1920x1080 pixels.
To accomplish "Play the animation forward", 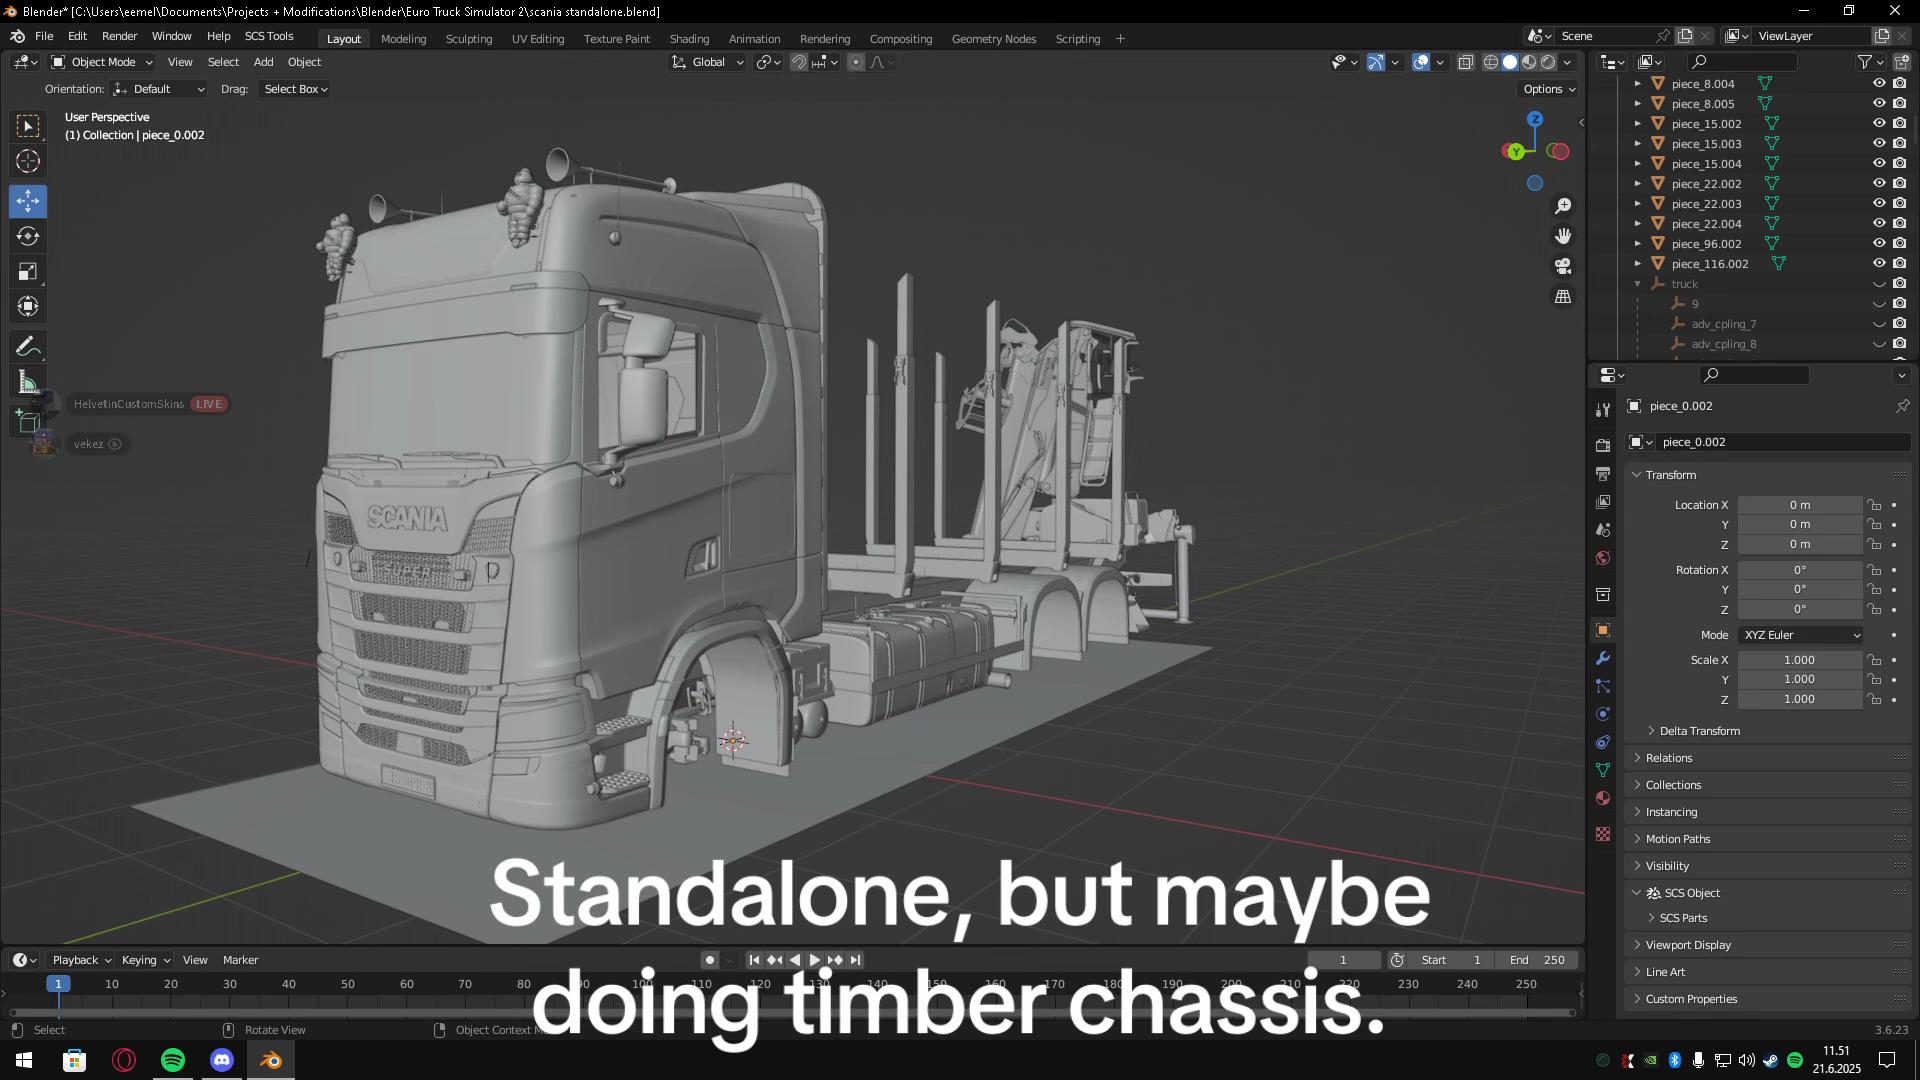I will (x=814, y=960).
